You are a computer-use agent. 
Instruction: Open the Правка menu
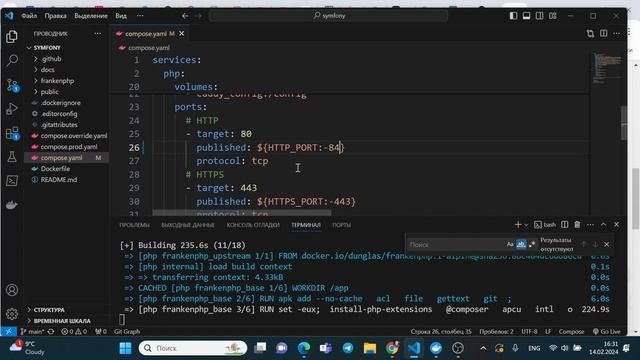click(56, 16)
